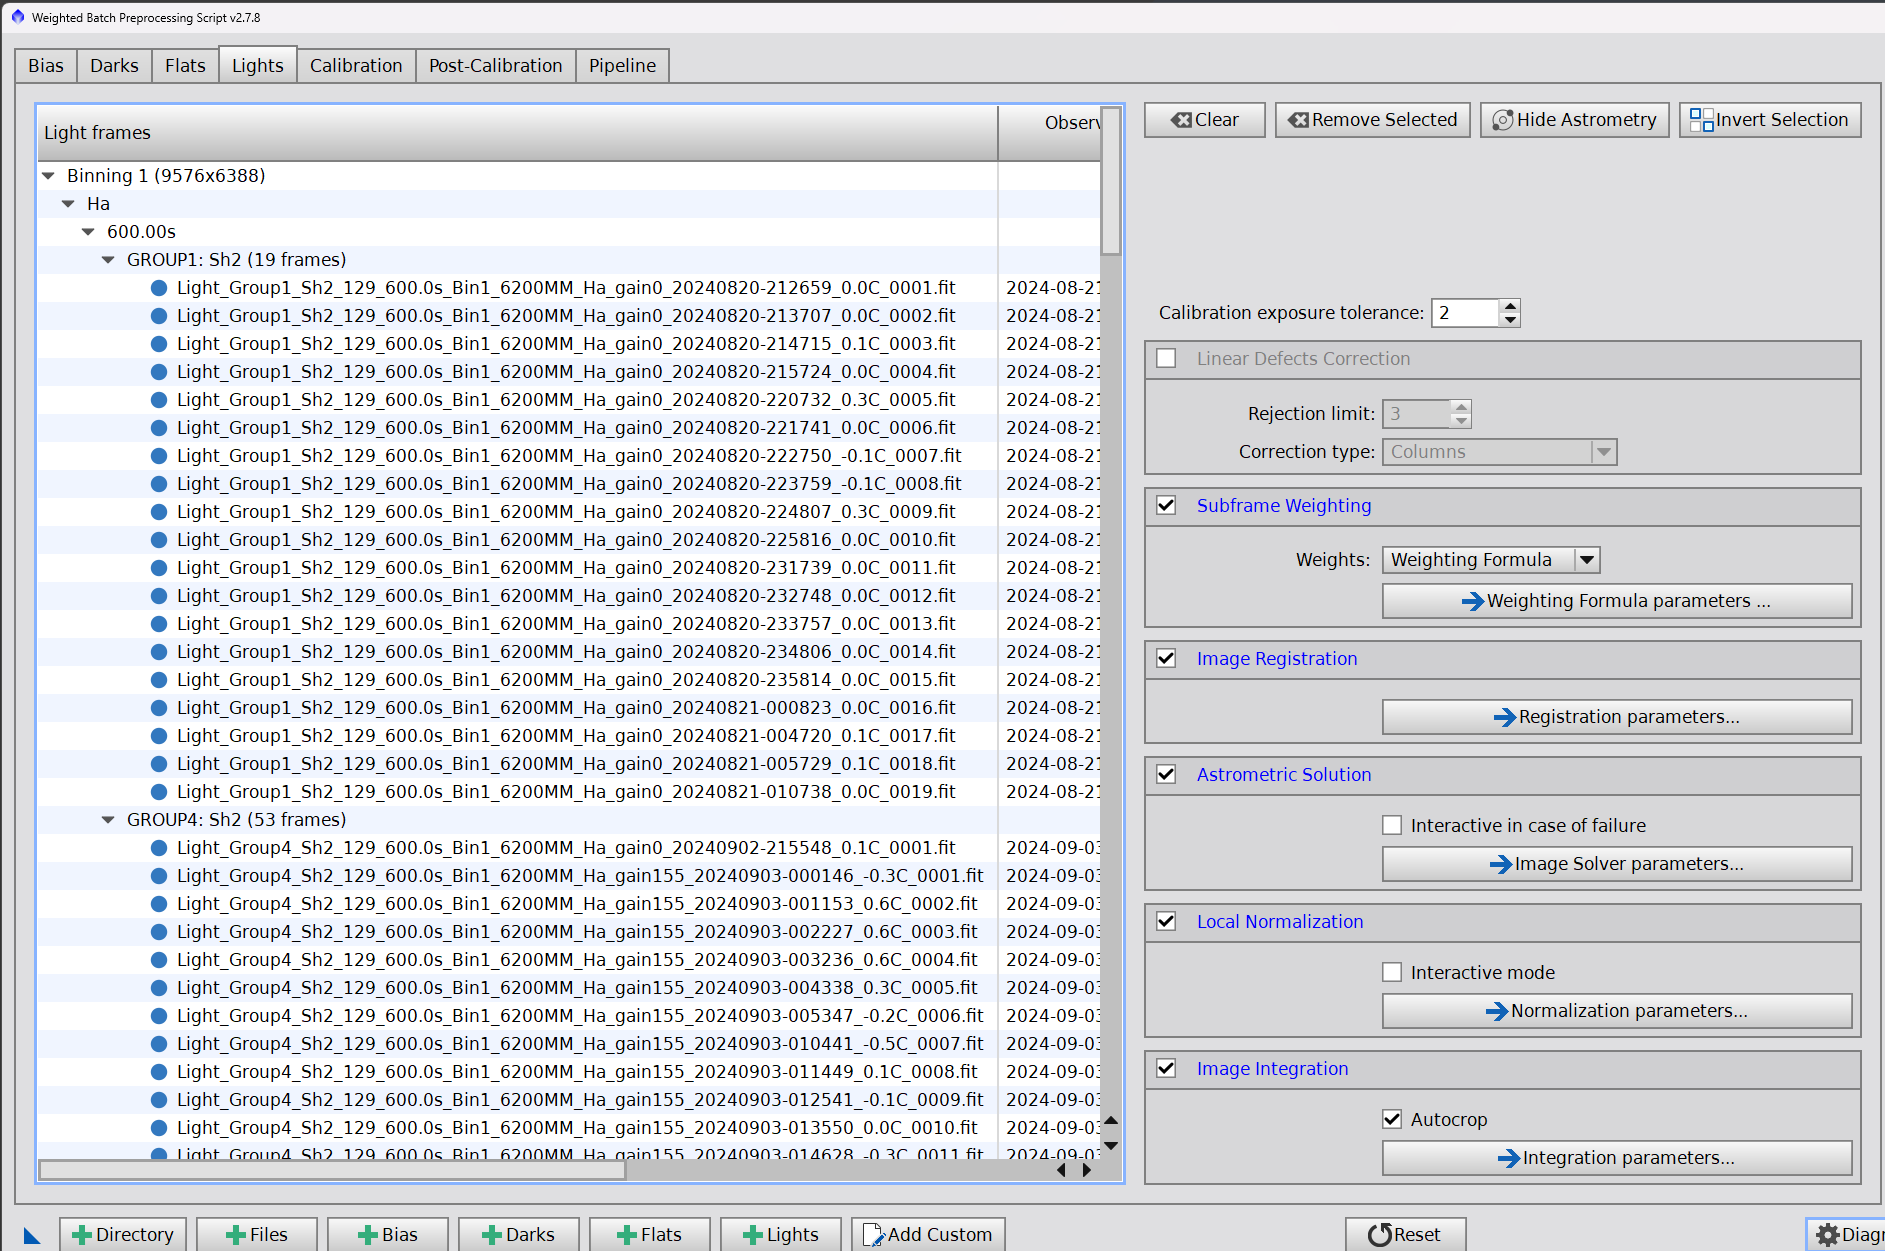The image size is (1885, 1251).
Task: Collapse the Binning 1 (9576x6388) node
Action: [x=48, y=176]
